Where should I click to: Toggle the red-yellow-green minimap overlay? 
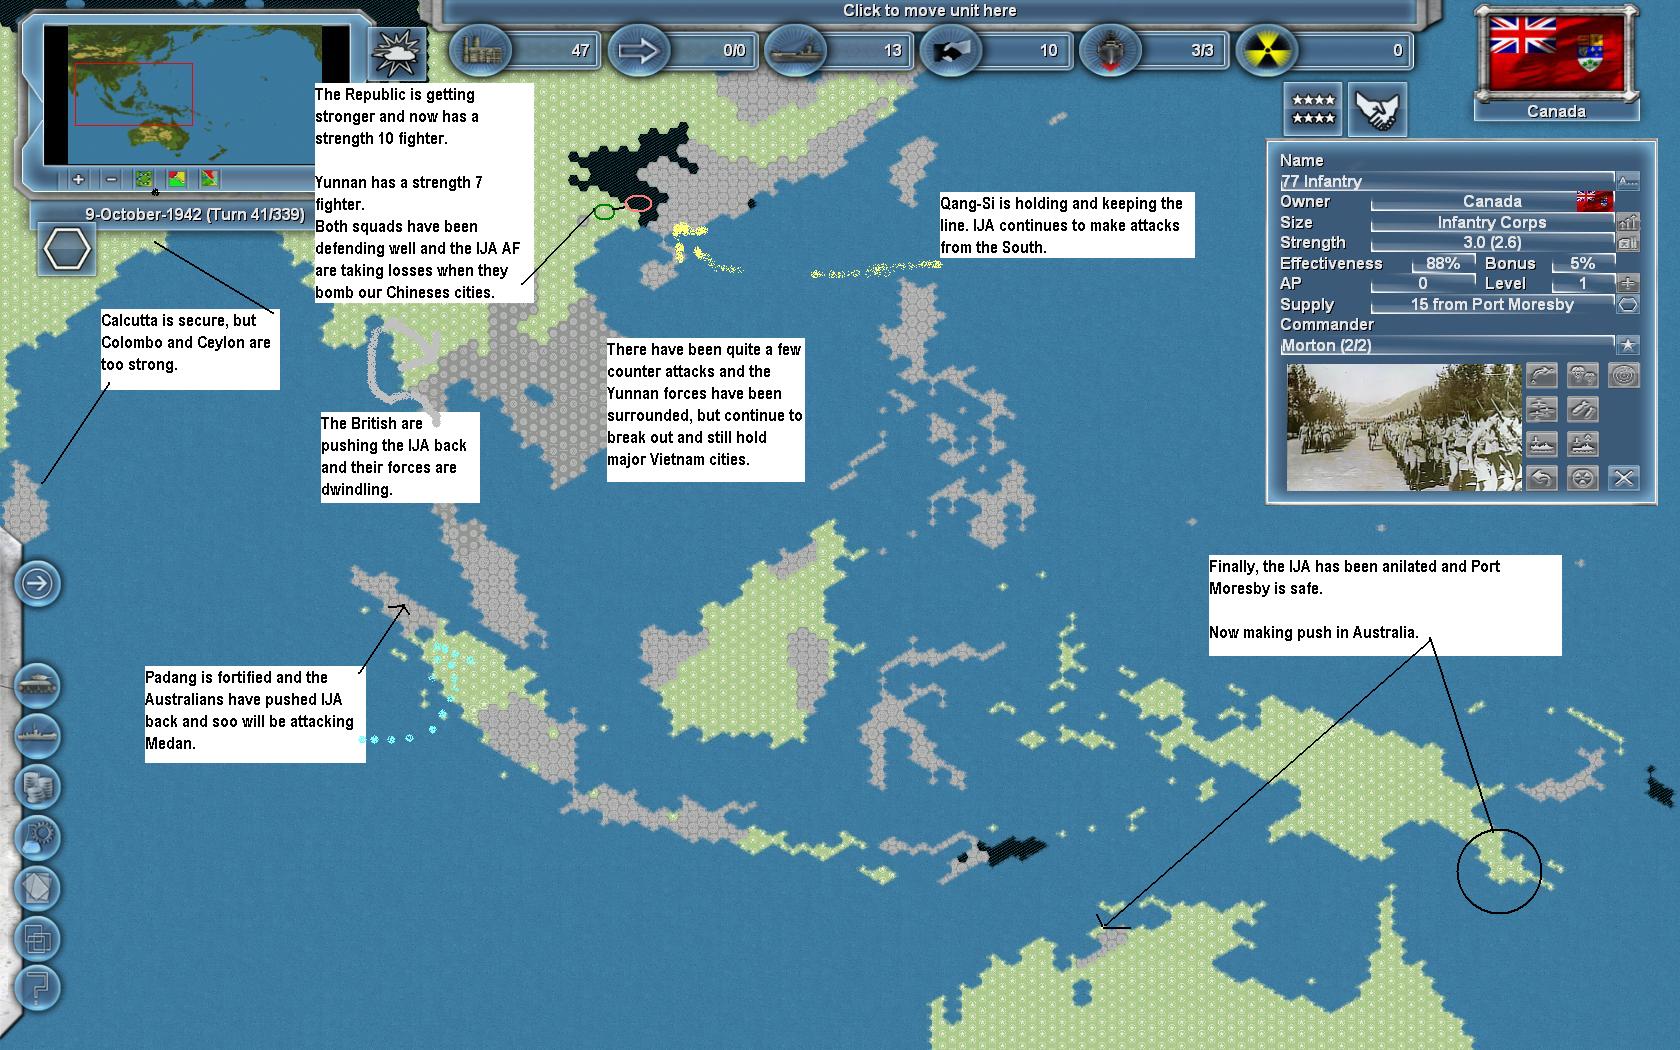point(177,179)
